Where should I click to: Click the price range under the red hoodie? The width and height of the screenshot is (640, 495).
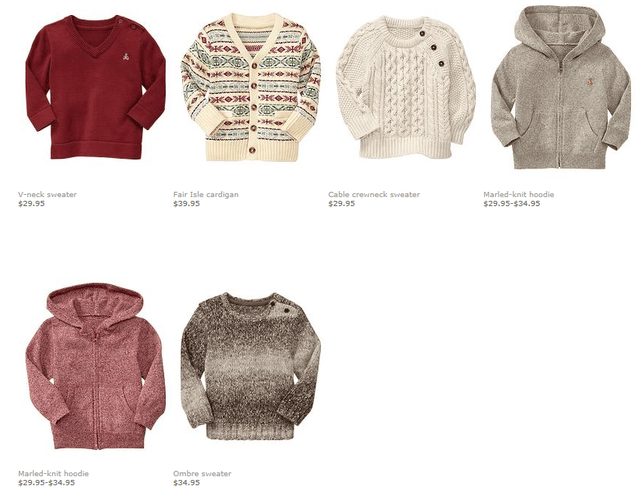47,483
